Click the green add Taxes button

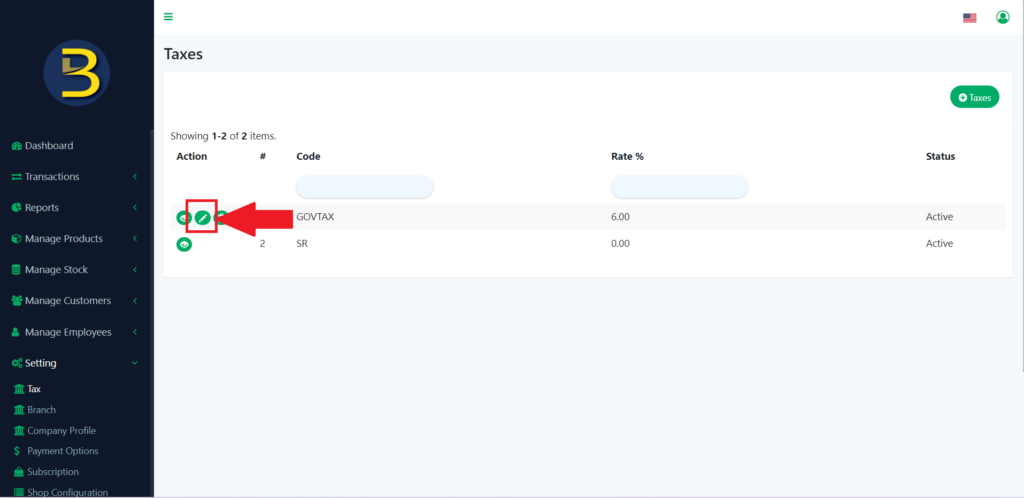974,97
